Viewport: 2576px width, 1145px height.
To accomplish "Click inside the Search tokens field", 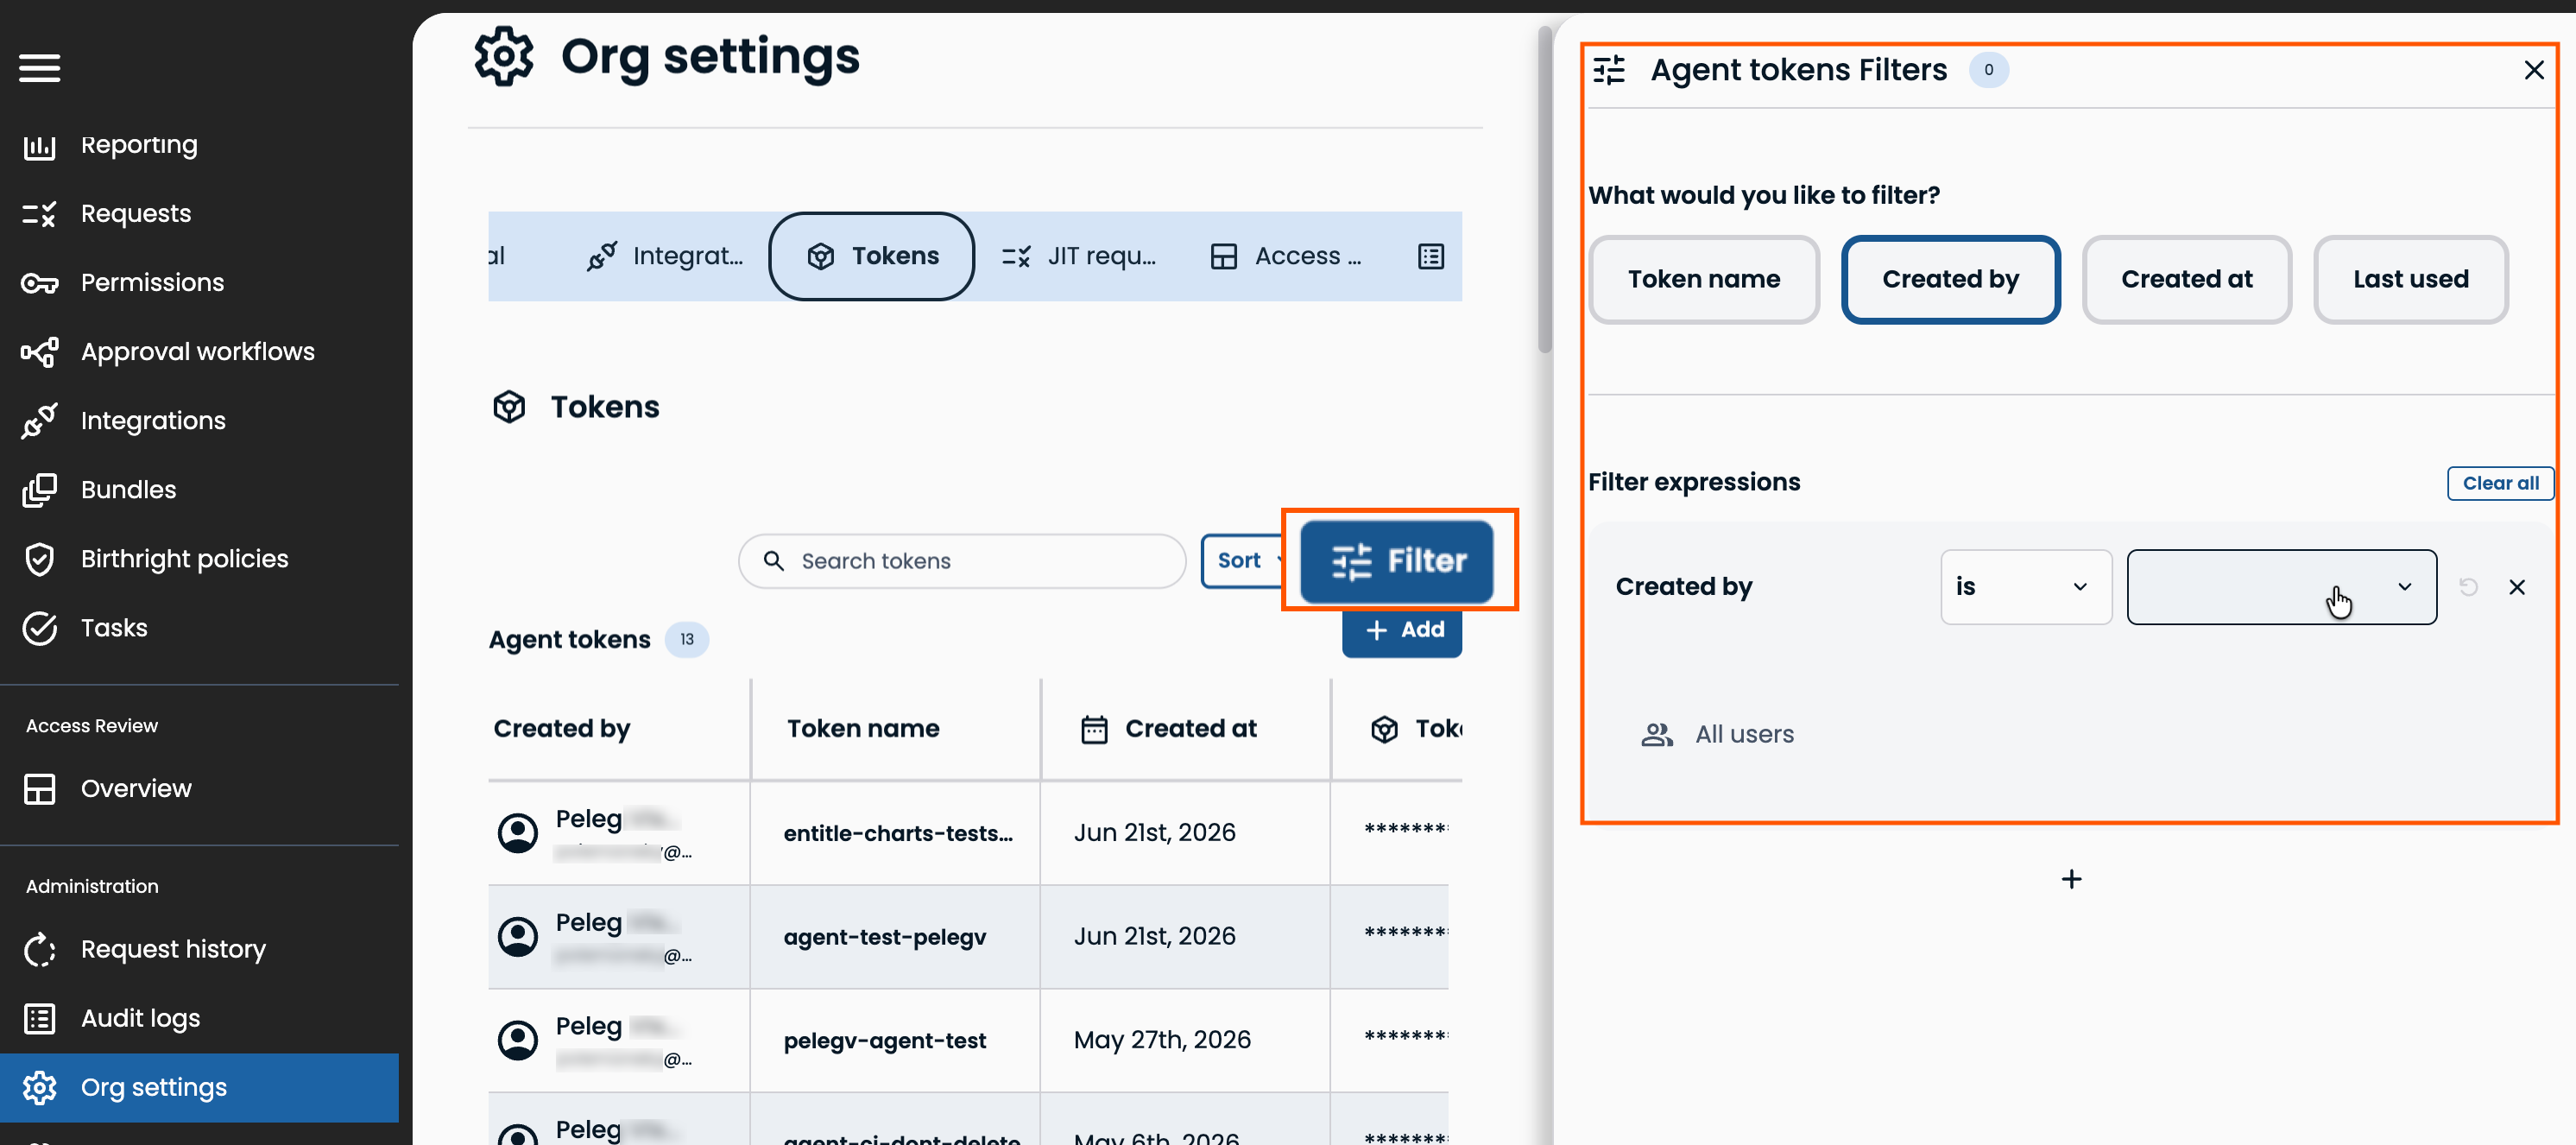I will pyautogui.click(x=962, y=561).
